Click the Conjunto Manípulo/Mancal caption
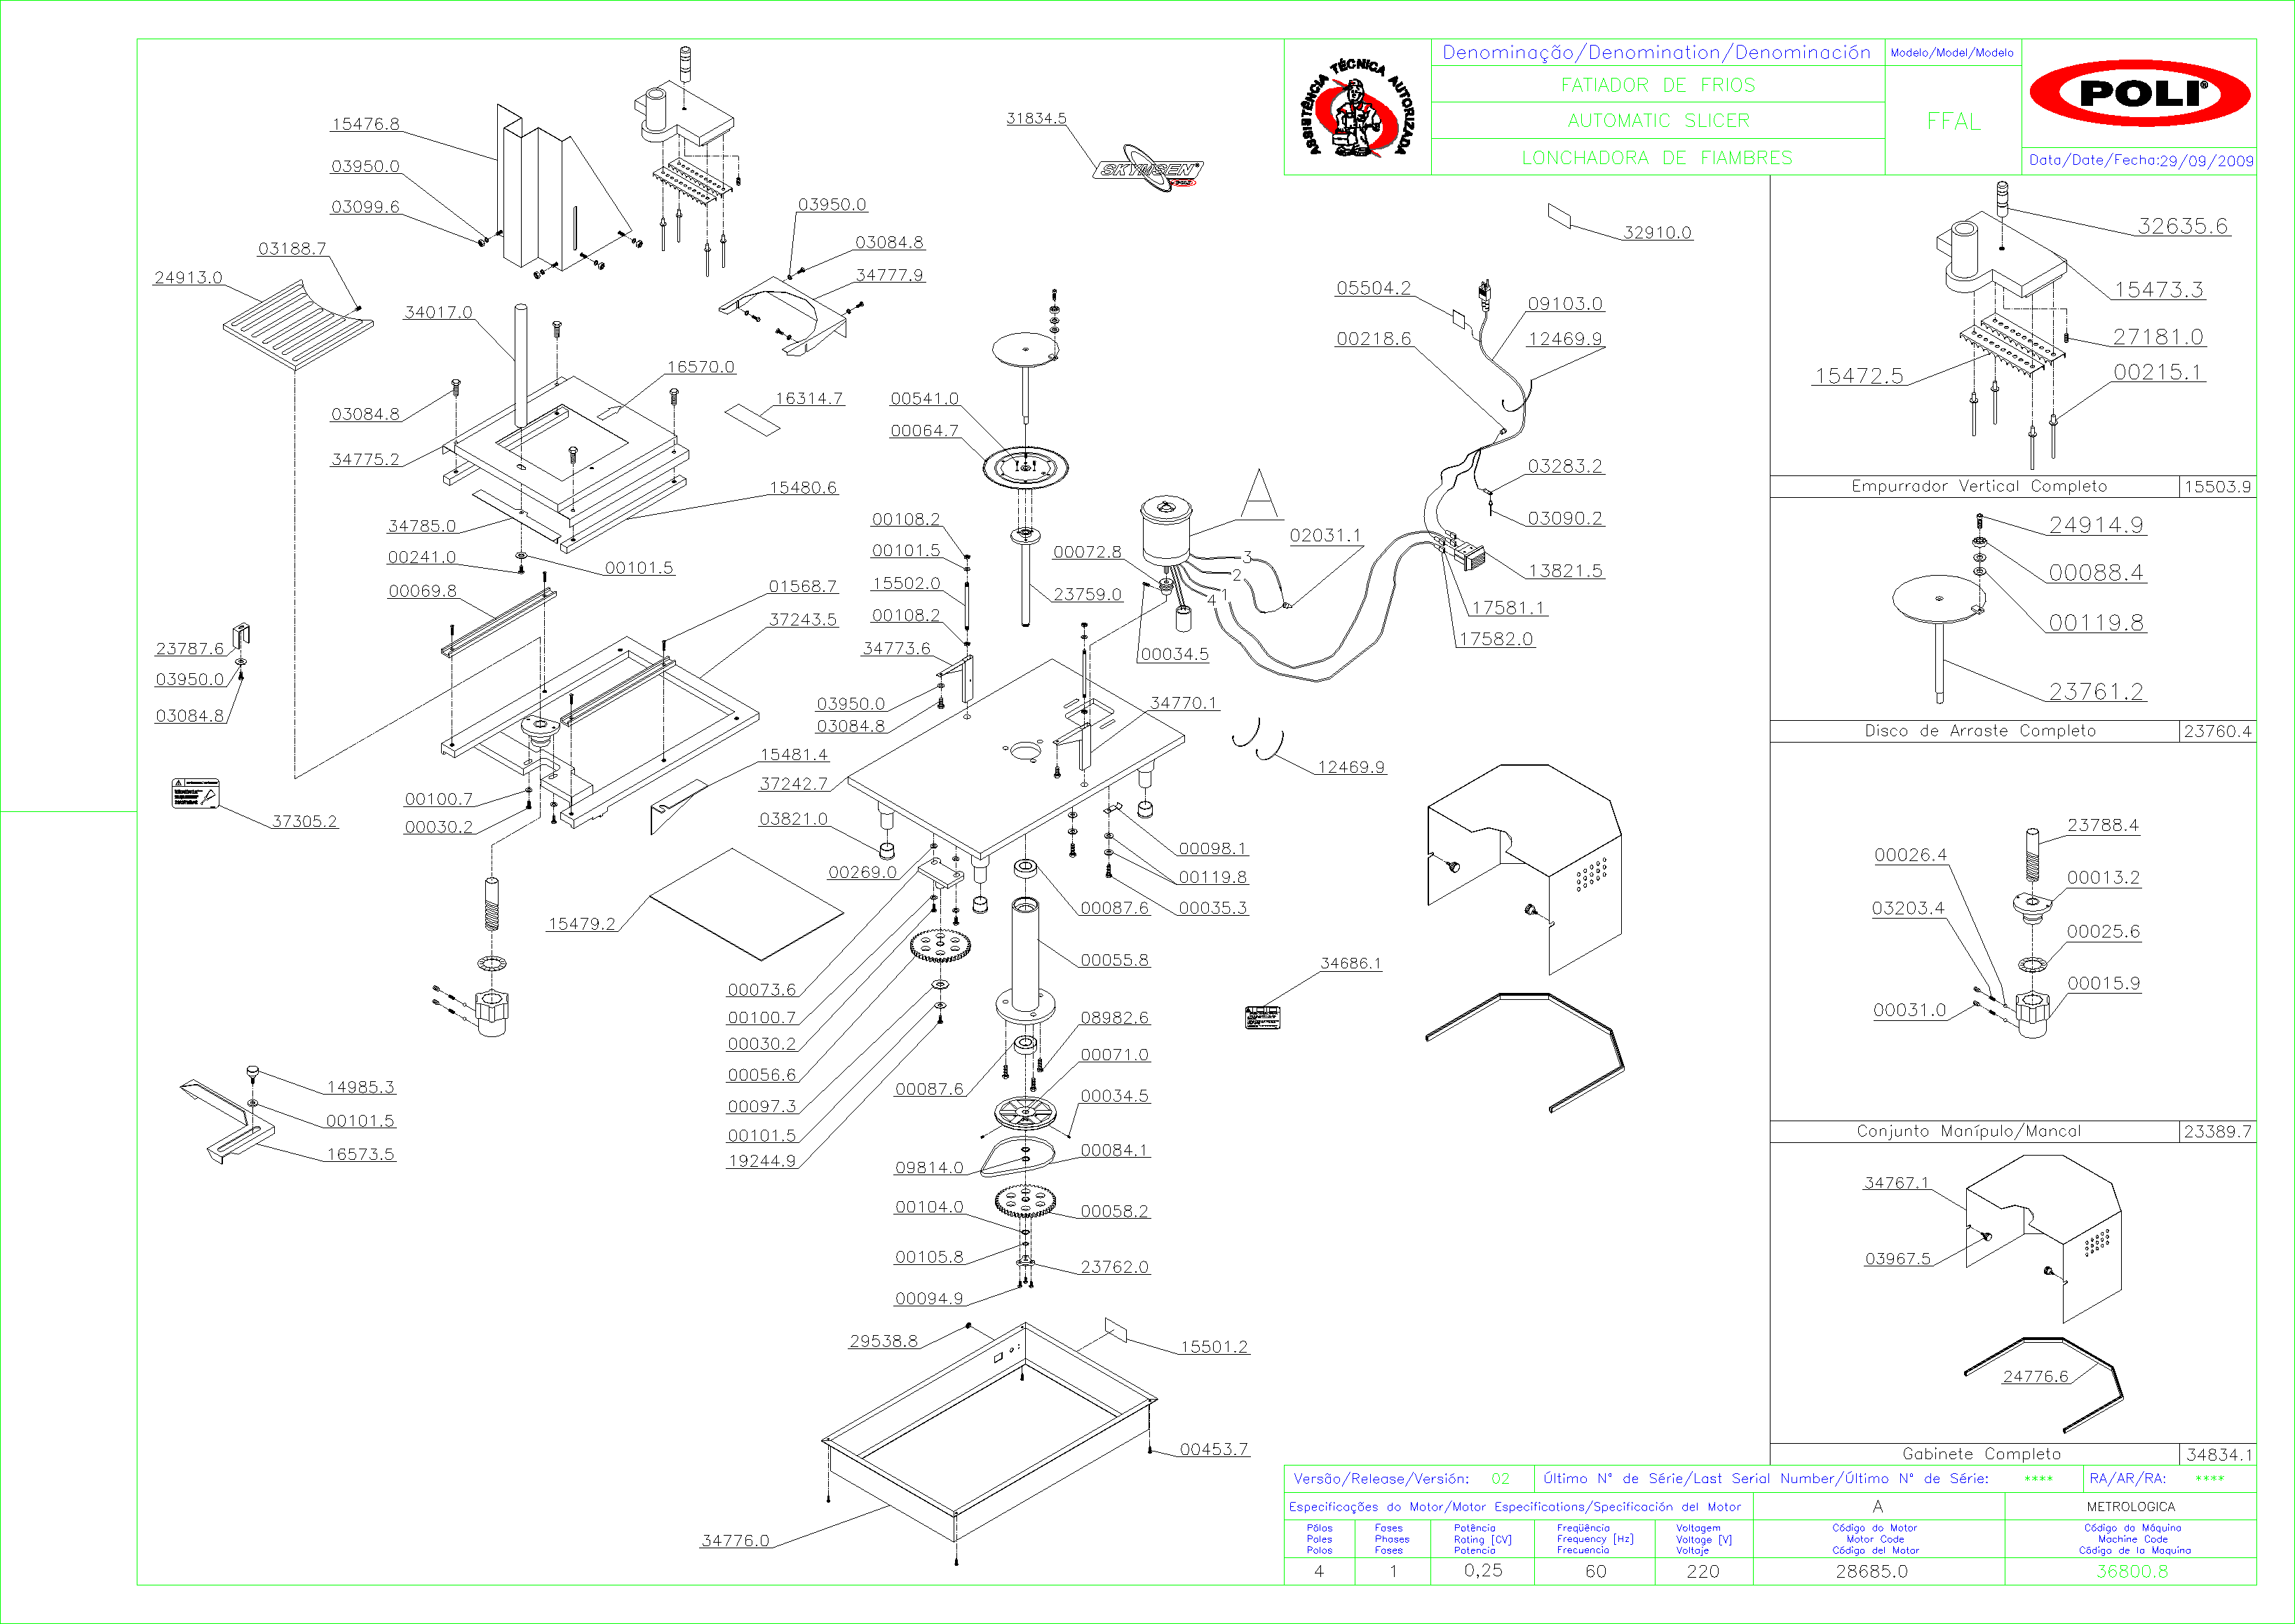Viewport: 2295px width, 1624px height. pyautogui.click(x=1969, y=1132)
